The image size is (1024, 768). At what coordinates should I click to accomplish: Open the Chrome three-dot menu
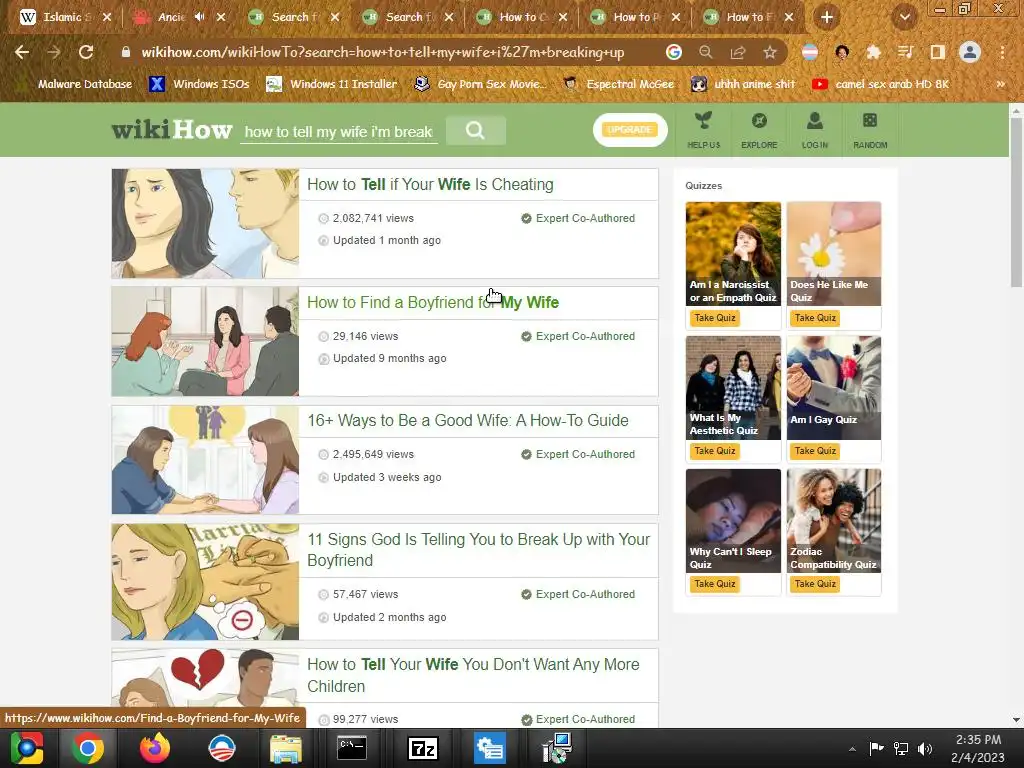1002,52
